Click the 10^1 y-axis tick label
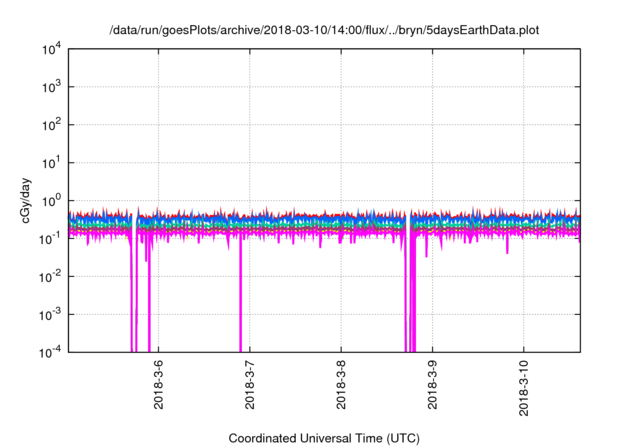 coord(52,163)
